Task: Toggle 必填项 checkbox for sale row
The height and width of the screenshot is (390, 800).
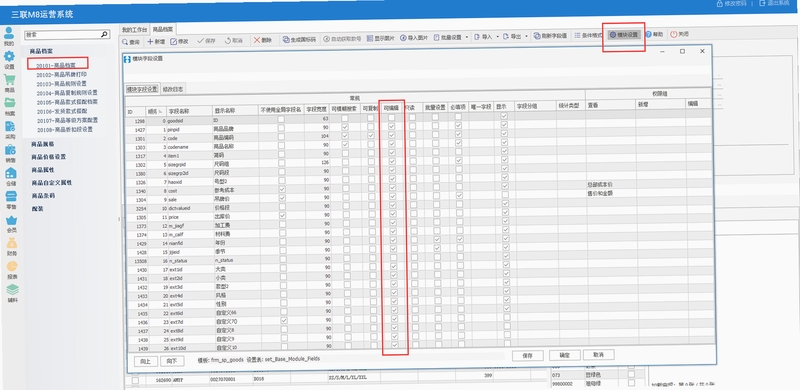Action: 459,196
